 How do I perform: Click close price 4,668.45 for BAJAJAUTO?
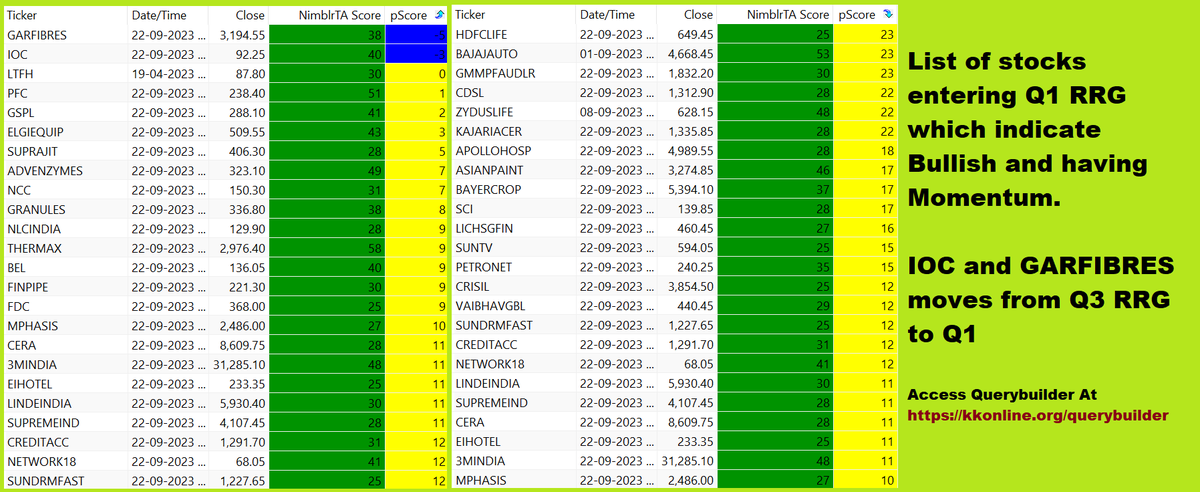[692, 54]
